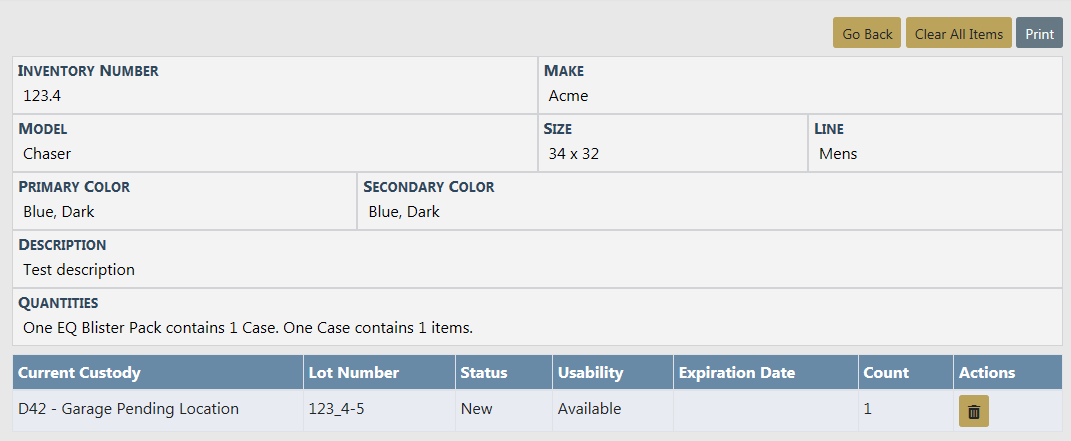Click the D42 - Garage Pending Location cell
The image size is (1071, 441).
click(129, 409)
